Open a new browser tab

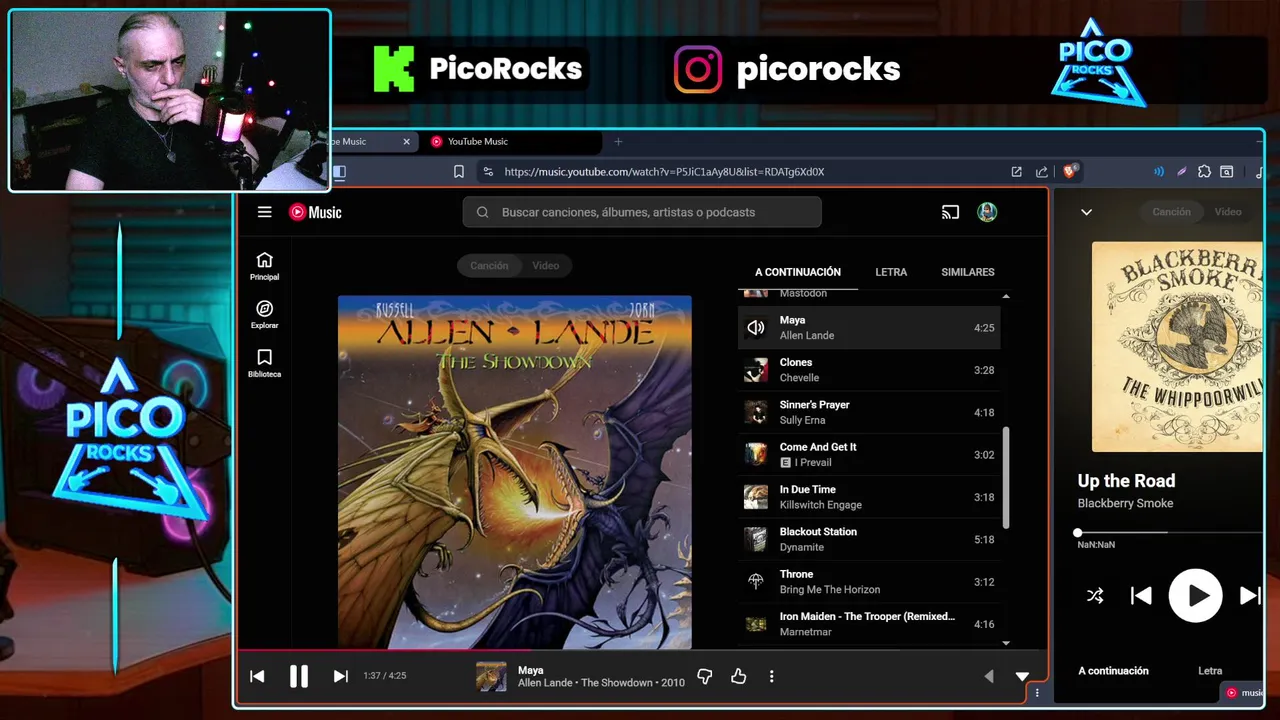tap(618, 142)
